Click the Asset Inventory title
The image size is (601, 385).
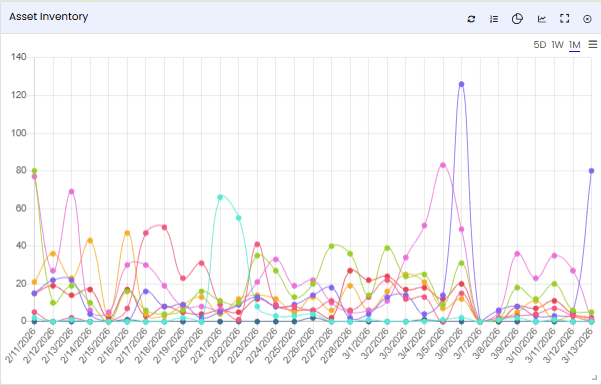(x=49, y=16)
